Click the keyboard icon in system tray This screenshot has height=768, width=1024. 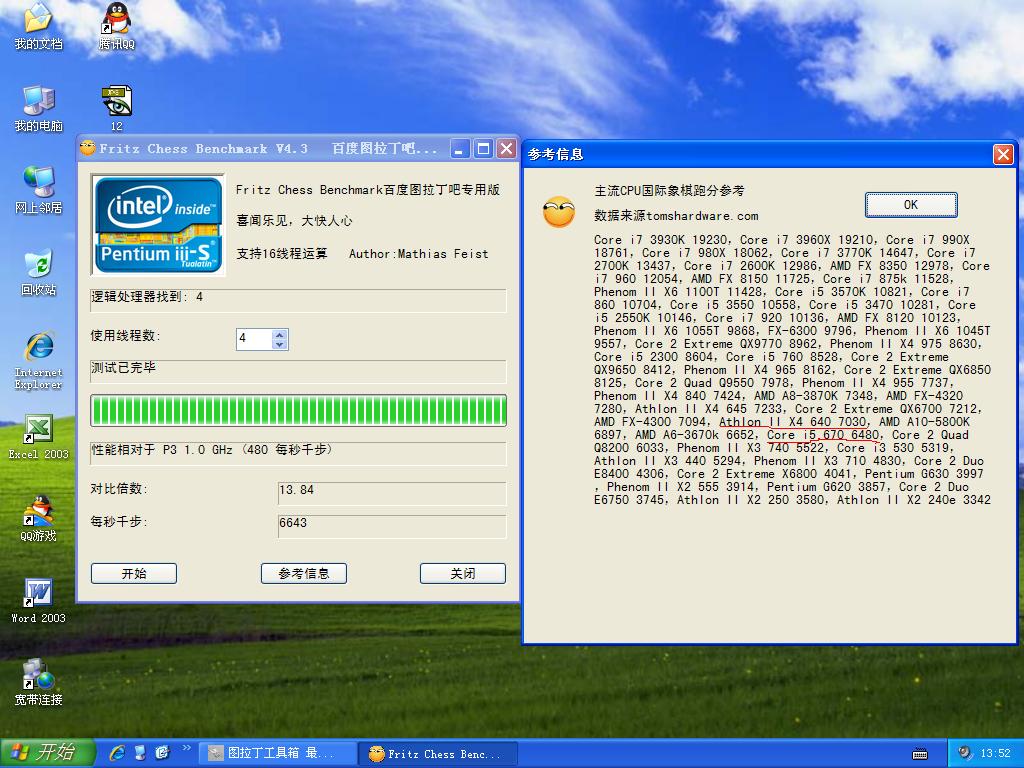[x=920, y=754]
